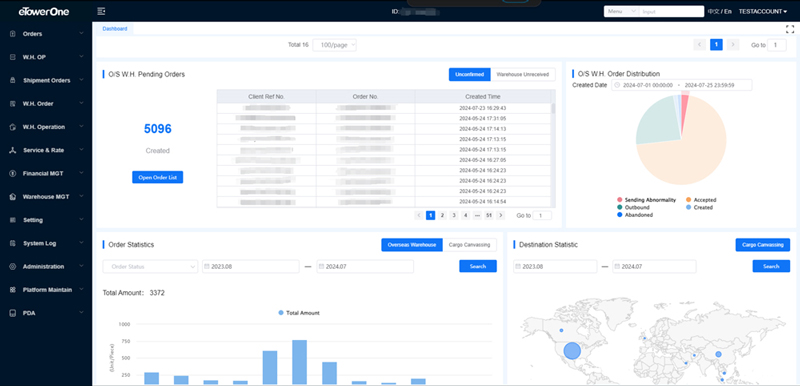Viewport: 800px width, 386px height.
Task: Go to page 2 of pending orders
Action: [442, 216]
